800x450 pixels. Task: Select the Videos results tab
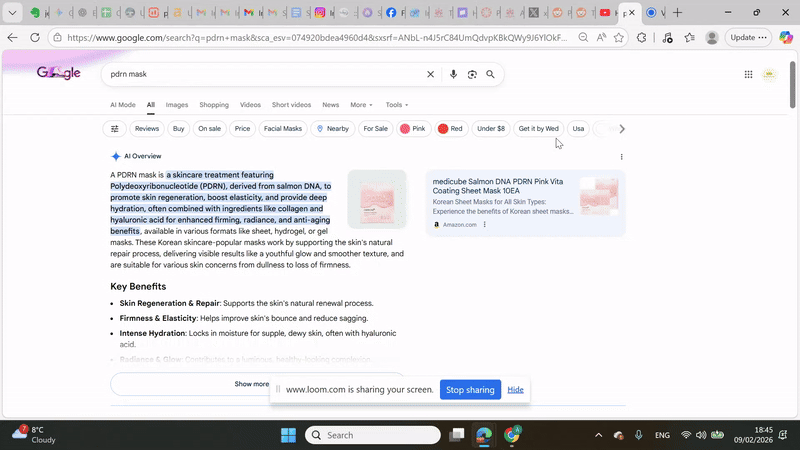click(250, 105)
